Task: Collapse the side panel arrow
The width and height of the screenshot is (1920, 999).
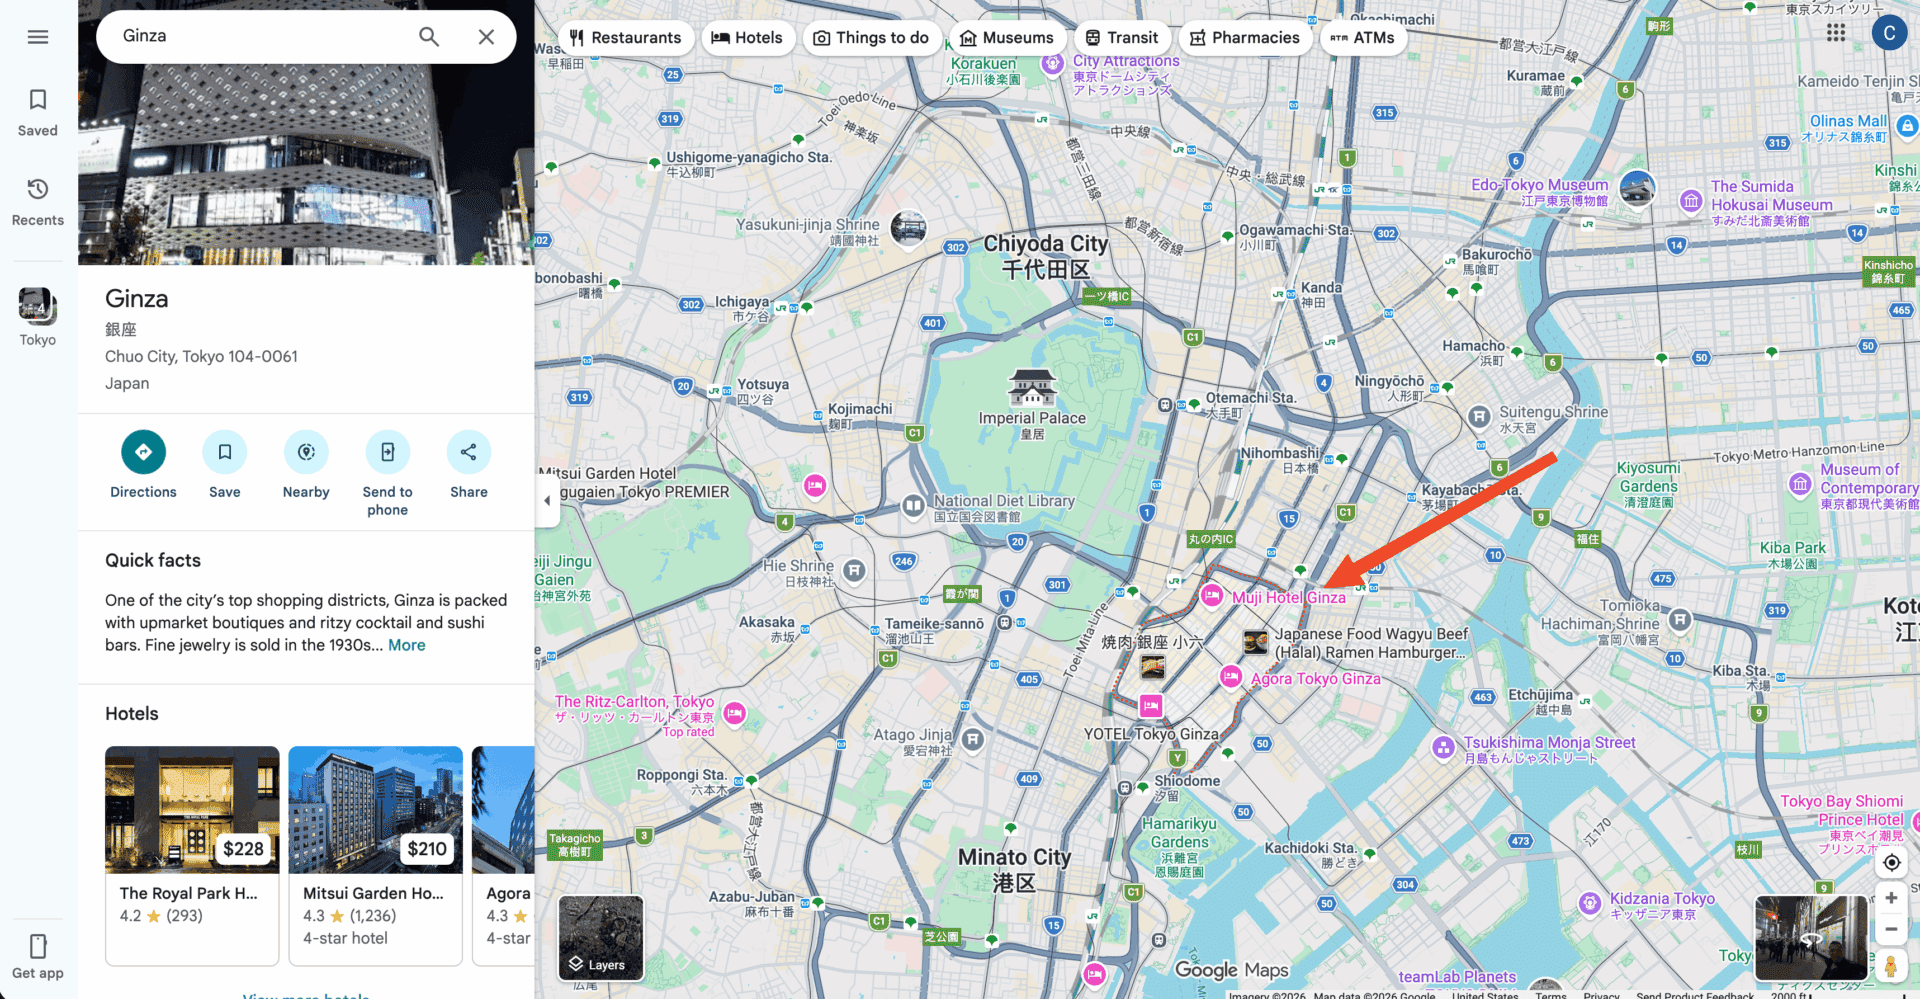Action: [x=547, y=500]
